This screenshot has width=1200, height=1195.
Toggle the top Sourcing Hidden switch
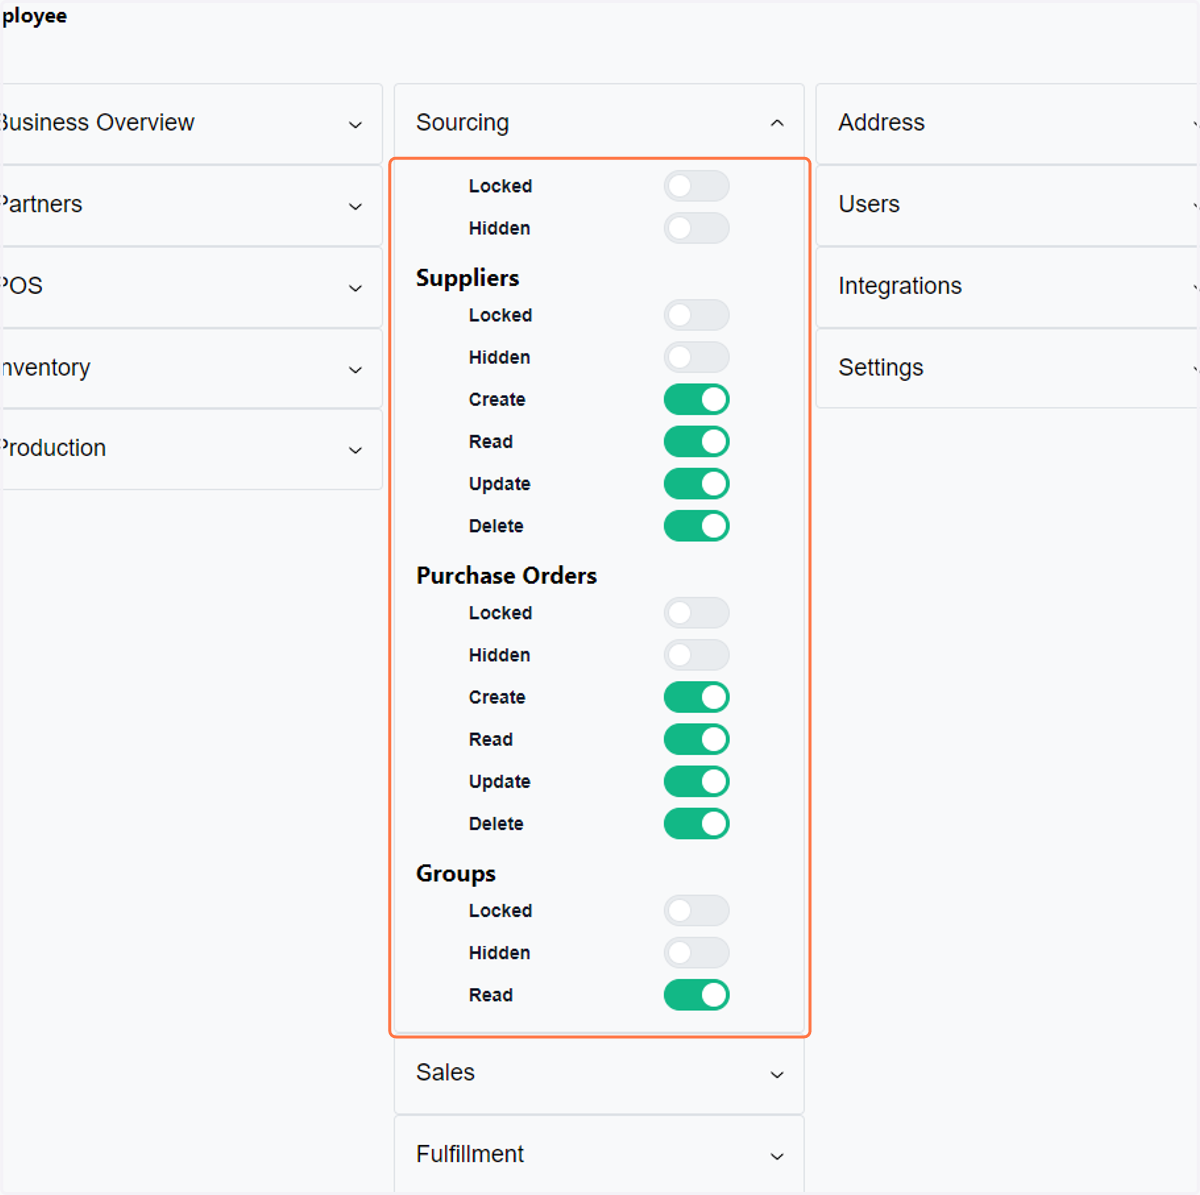(x=697, y=228)
